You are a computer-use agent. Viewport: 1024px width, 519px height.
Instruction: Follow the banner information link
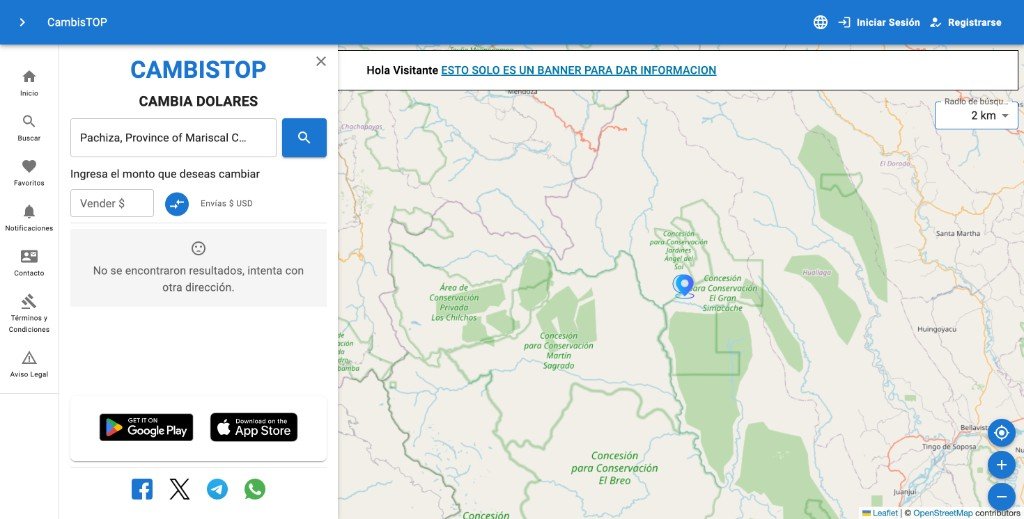coord(579,71)
